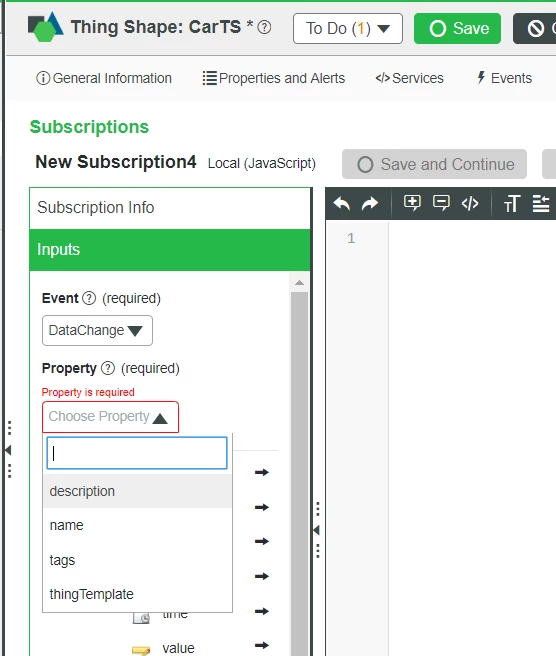Screen dimensions: 556x656
Task: Collapse the left panel with triangle handle
Action: (x=8, y=450)
